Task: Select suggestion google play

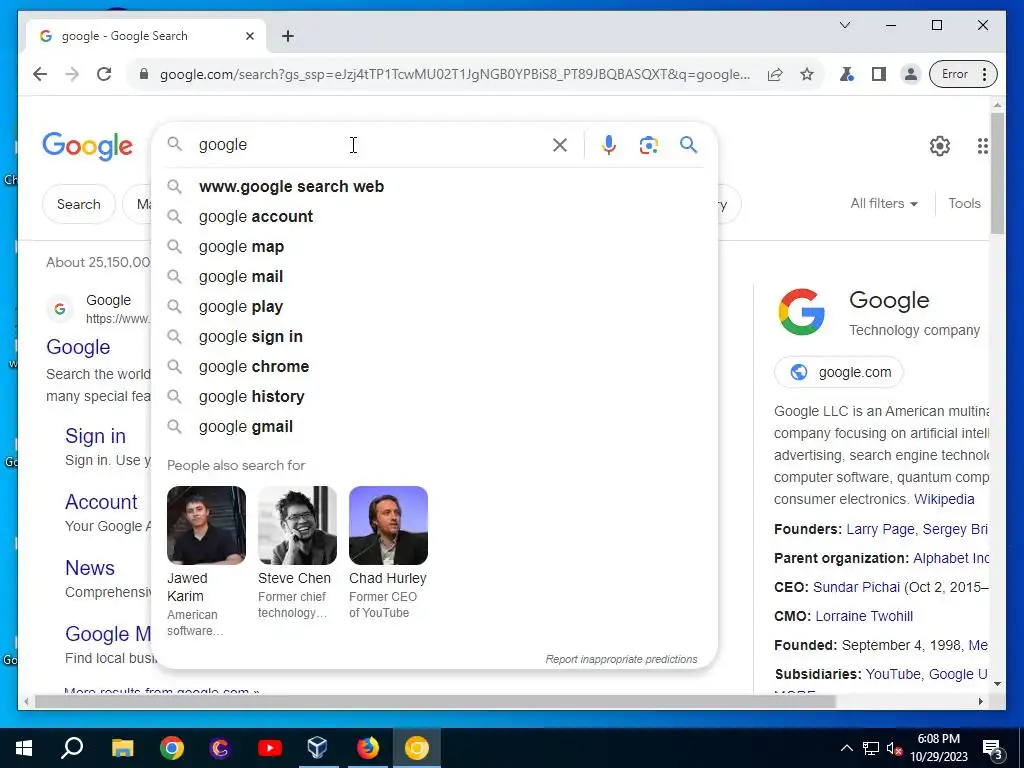Action: 434,307
